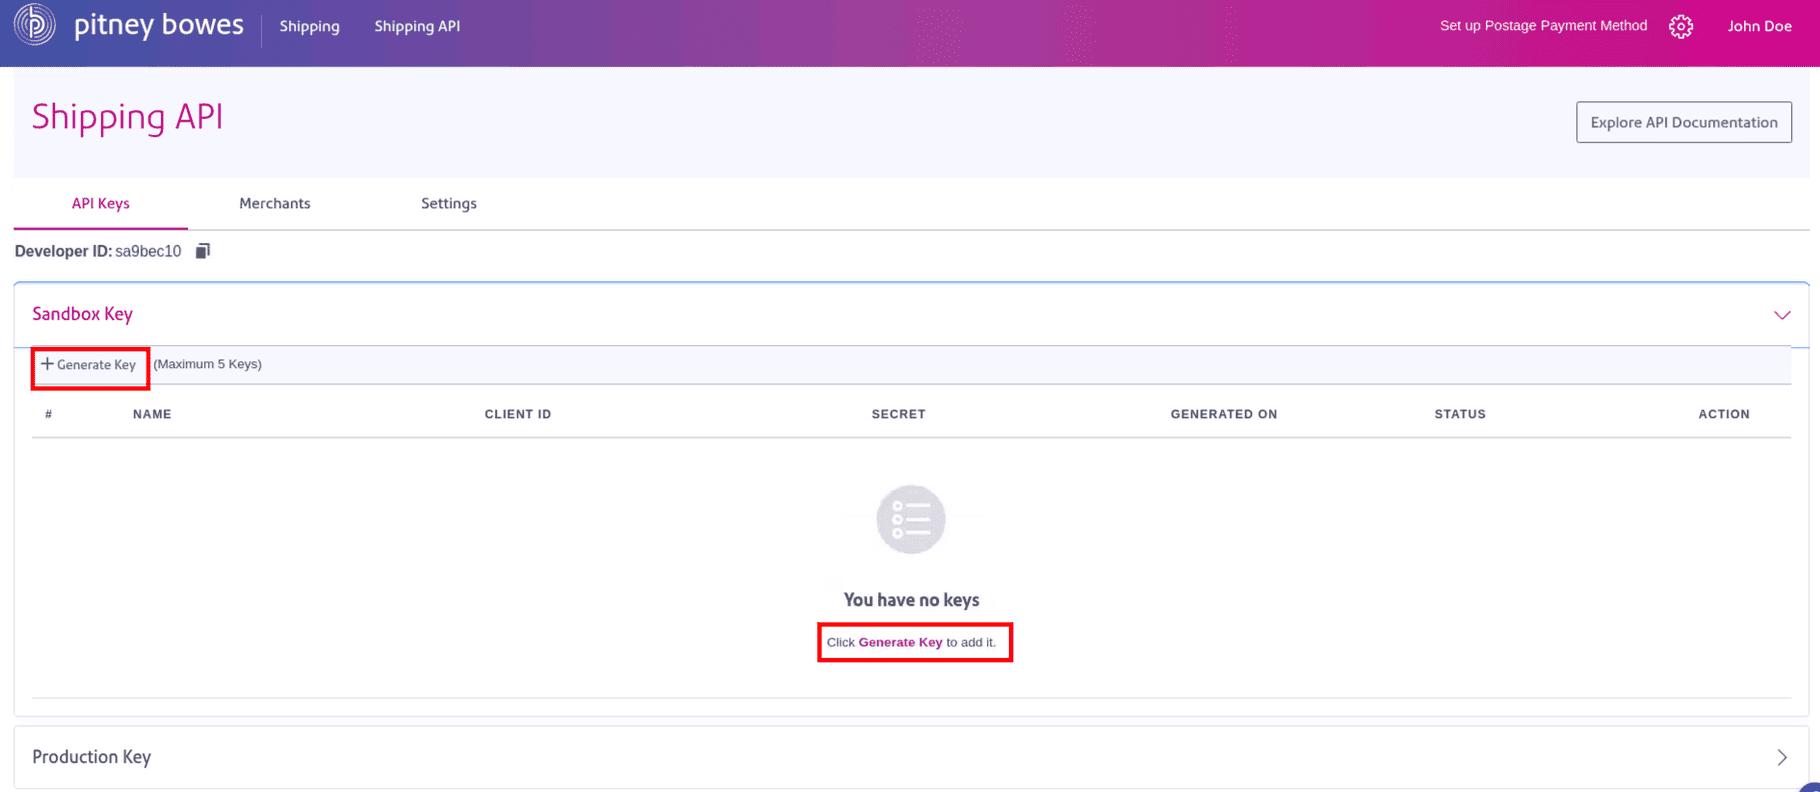Click Explore API Documentation button
Image resolution: width=1820 pixels, height=792 pixels.
click(1684, 122)
